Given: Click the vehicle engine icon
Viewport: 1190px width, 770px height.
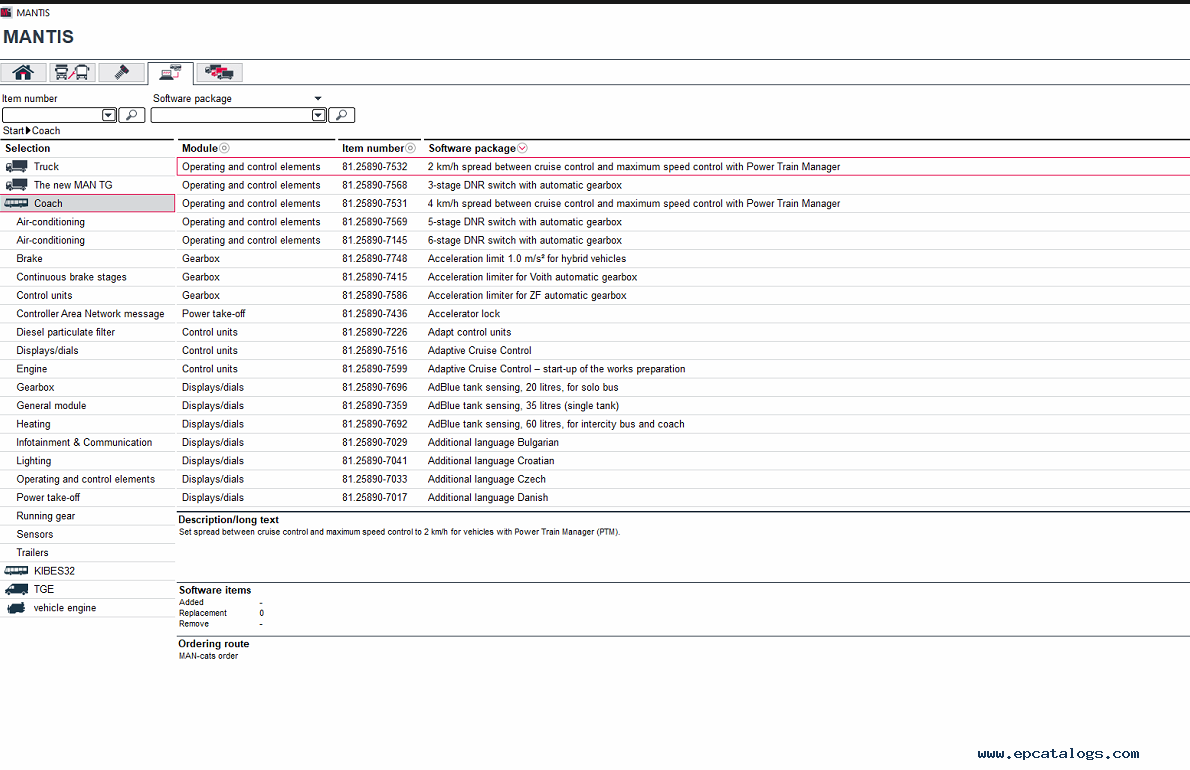Looking at the screenshot, I should [x=16, y=608].
